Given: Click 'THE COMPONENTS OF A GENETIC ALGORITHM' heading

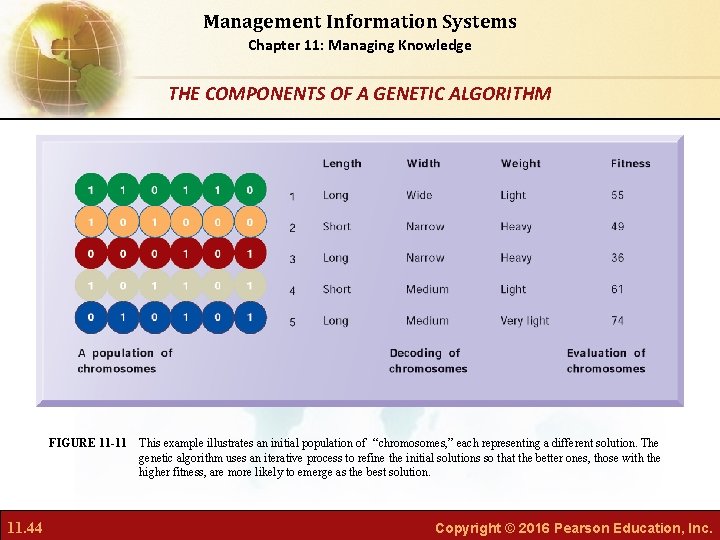Looking at the screenshot, I should [360, 94].
